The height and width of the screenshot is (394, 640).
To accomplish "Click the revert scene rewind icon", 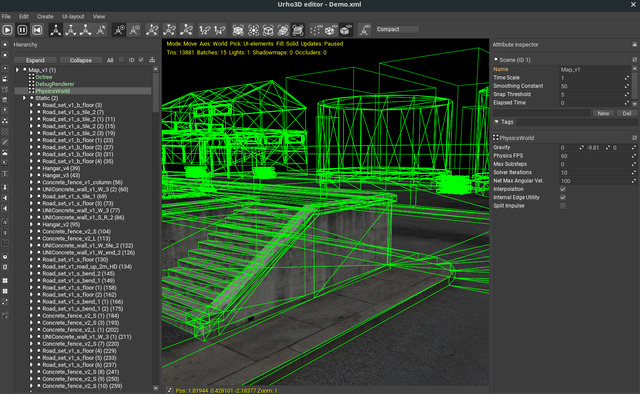I will click(37, 30).
